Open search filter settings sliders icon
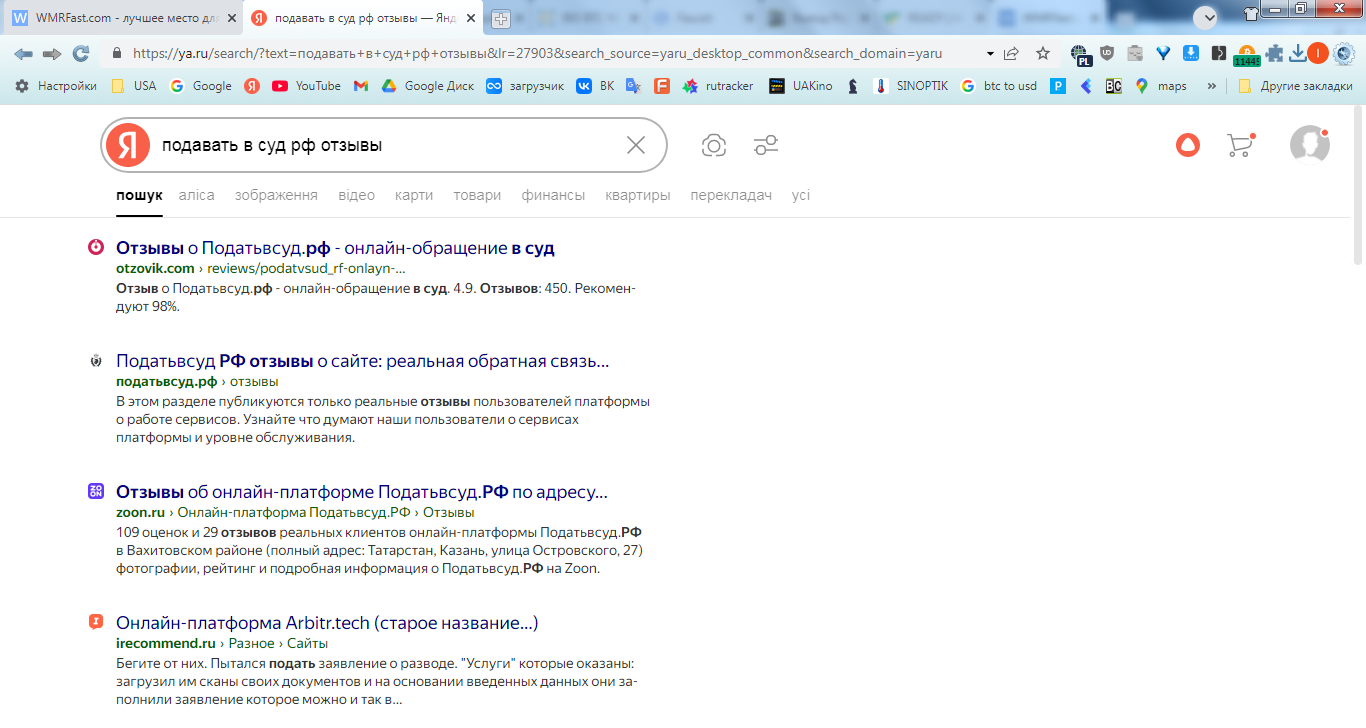1366x728 pixels. coord(766,146)
